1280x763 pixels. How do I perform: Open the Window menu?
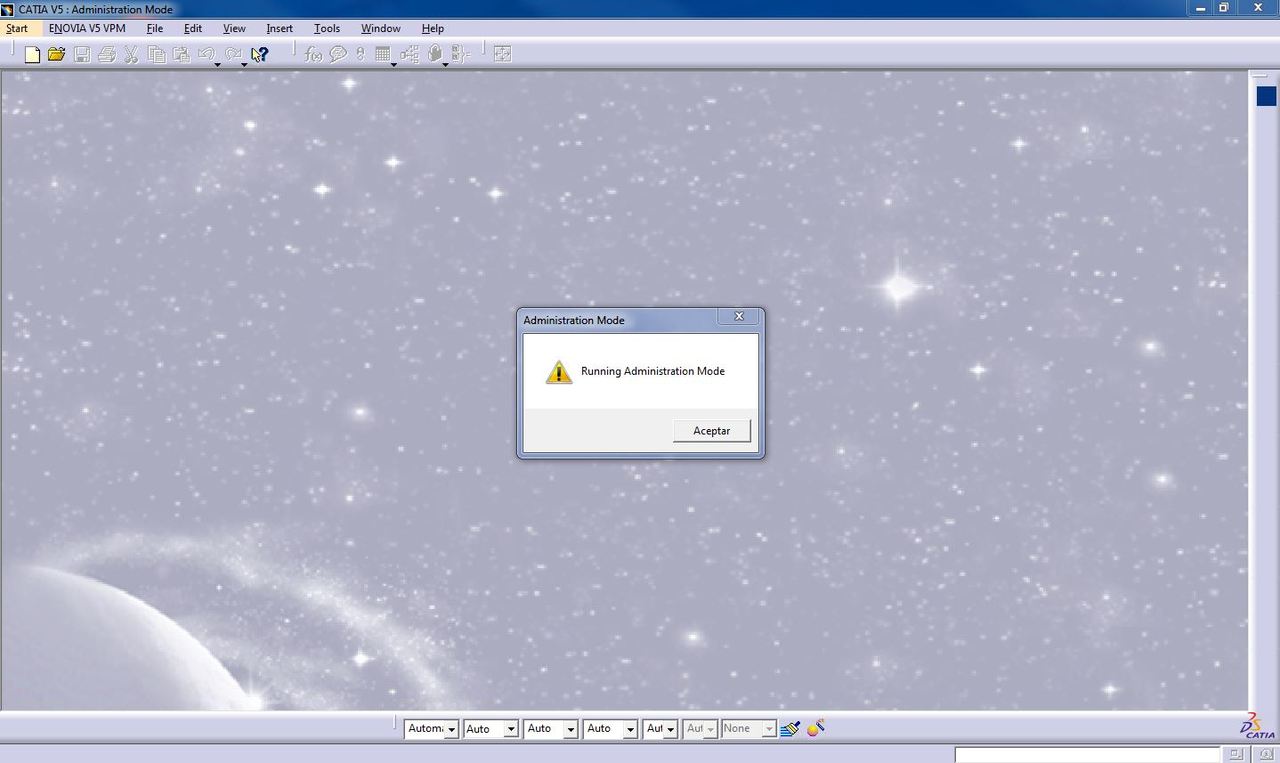click(x=381, y=28)
